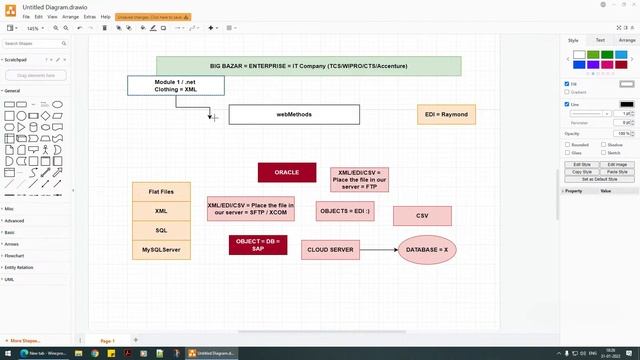
Task: Add a new page with plus icon
Action: (136, 340)
